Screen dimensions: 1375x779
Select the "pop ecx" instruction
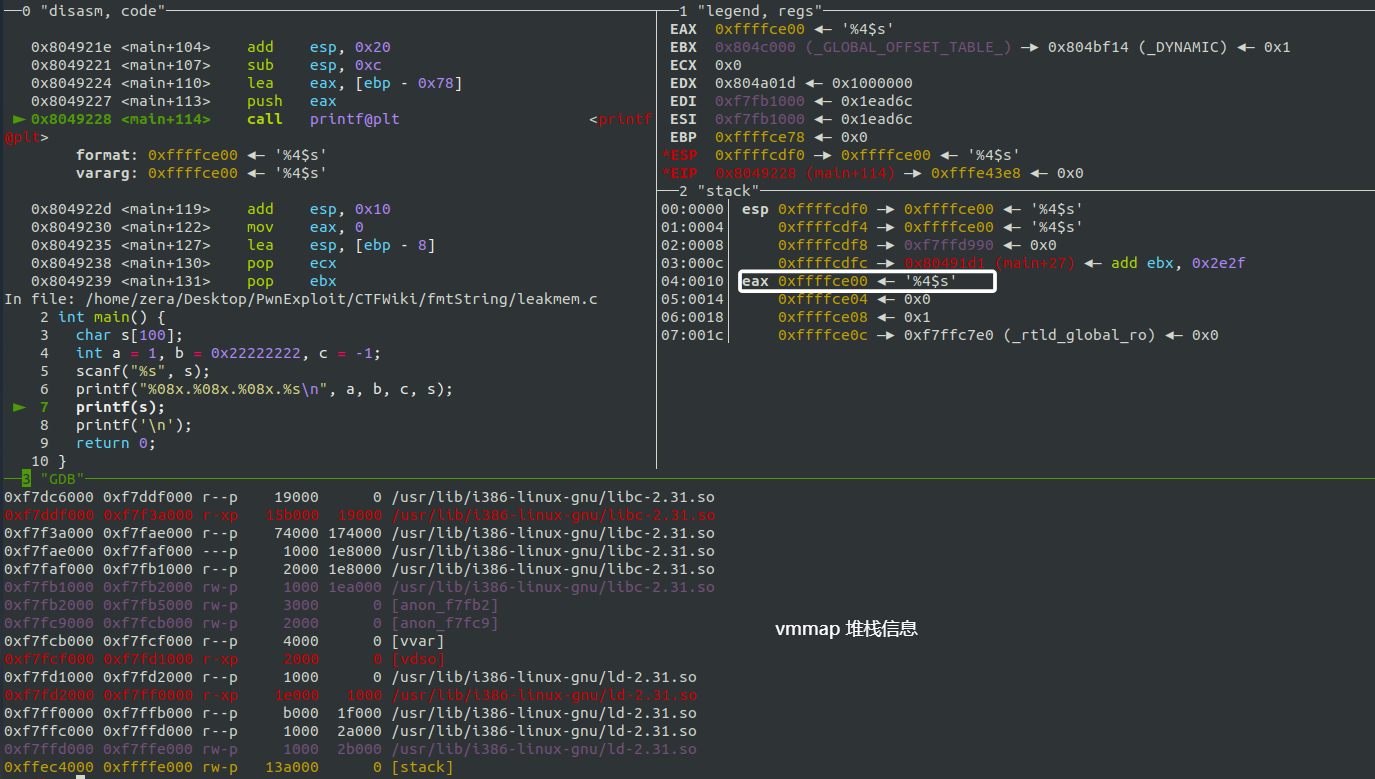[x=292, y=263]
